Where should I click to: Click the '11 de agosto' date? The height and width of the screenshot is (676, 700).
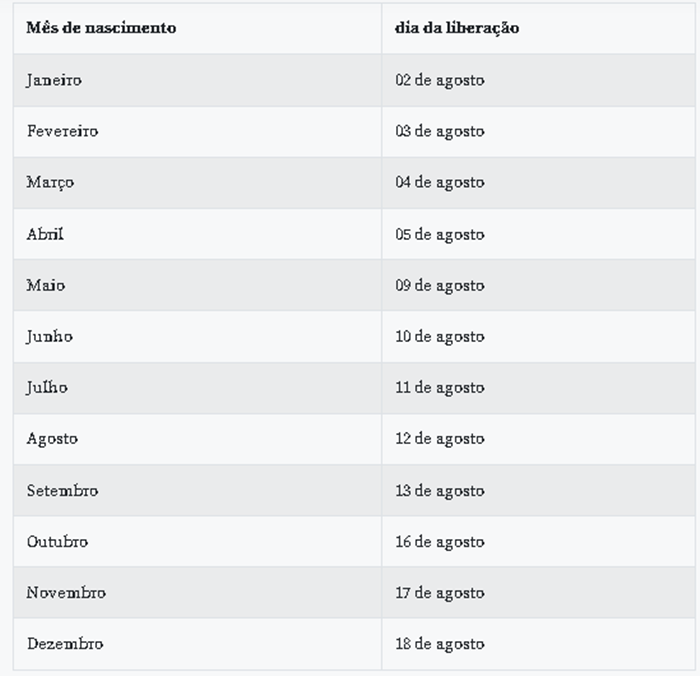point(440,388)
